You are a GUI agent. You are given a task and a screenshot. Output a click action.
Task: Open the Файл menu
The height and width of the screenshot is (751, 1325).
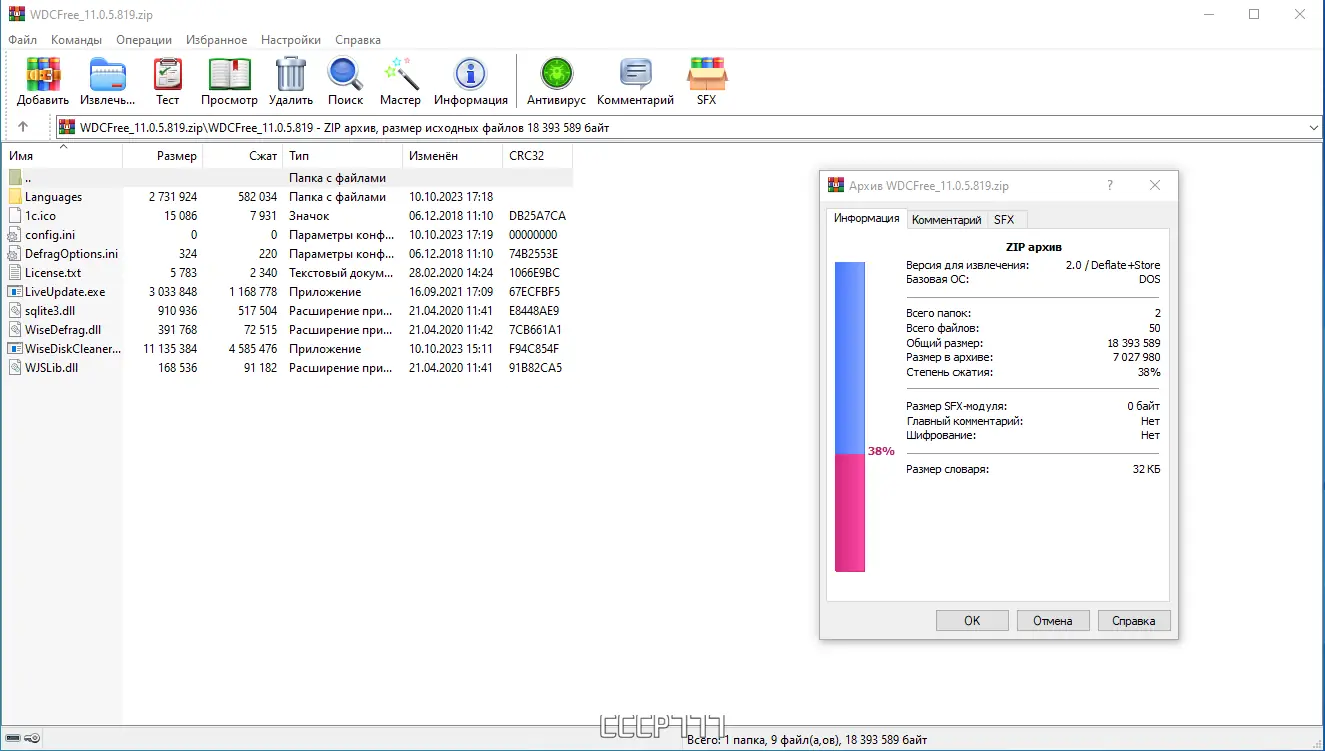pos(22,40)
